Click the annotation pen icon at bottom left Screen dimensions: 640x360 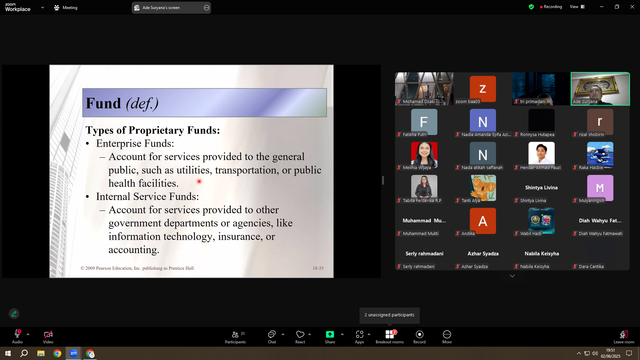coord(14,314)
